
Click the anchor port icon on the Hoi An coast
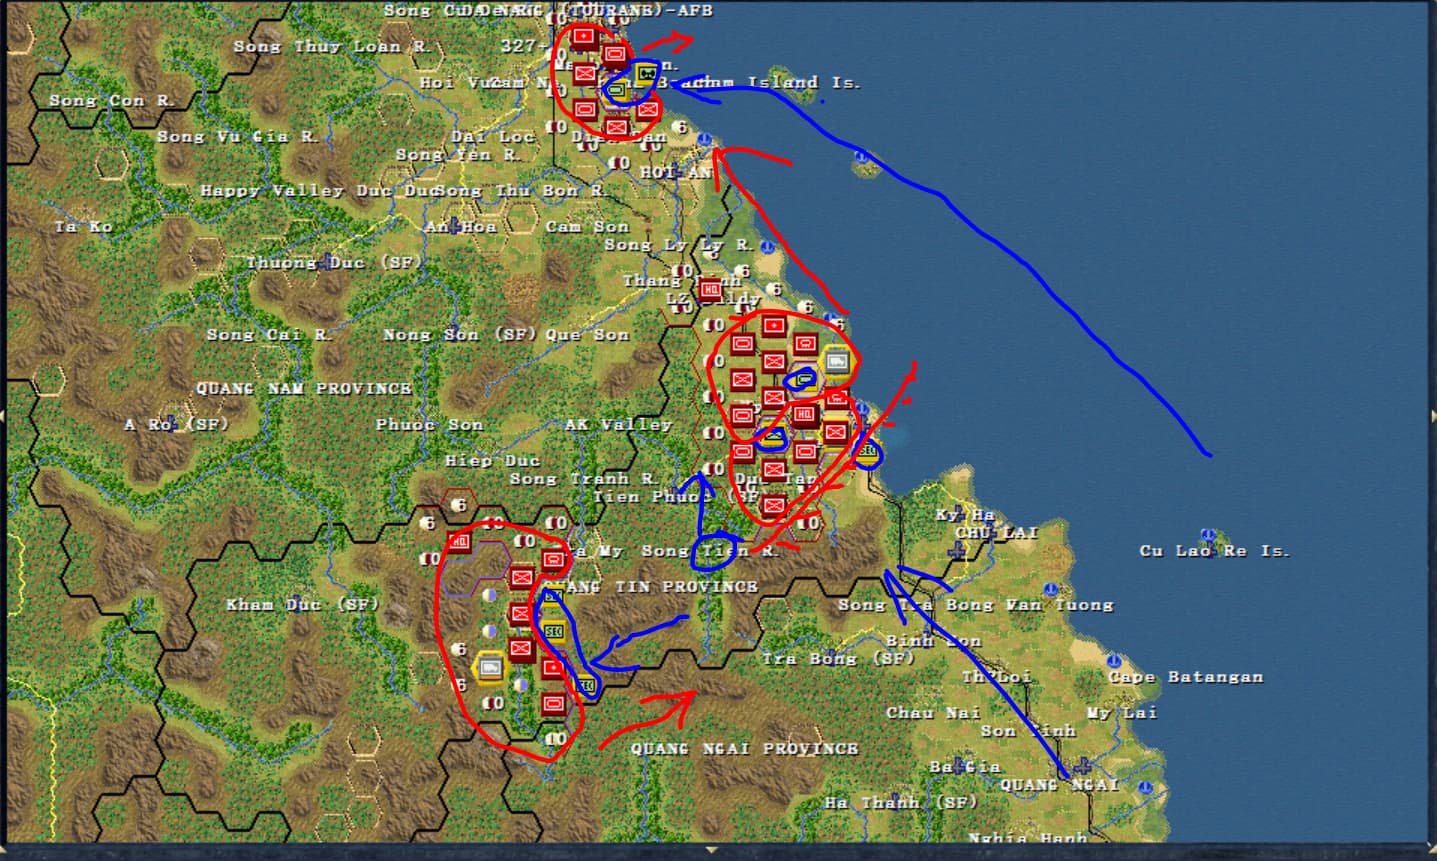705,140
